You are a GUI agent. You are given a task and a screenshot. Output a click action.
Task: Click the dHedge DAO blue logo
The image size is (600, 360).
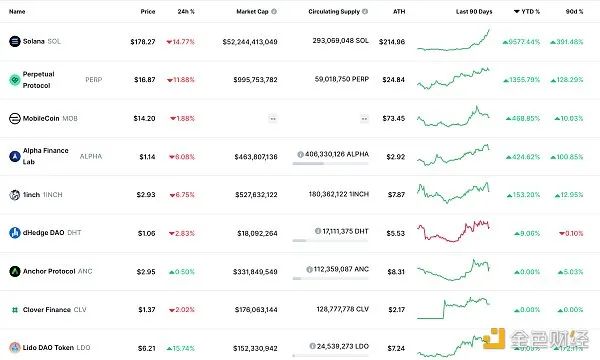click(15, 233)
